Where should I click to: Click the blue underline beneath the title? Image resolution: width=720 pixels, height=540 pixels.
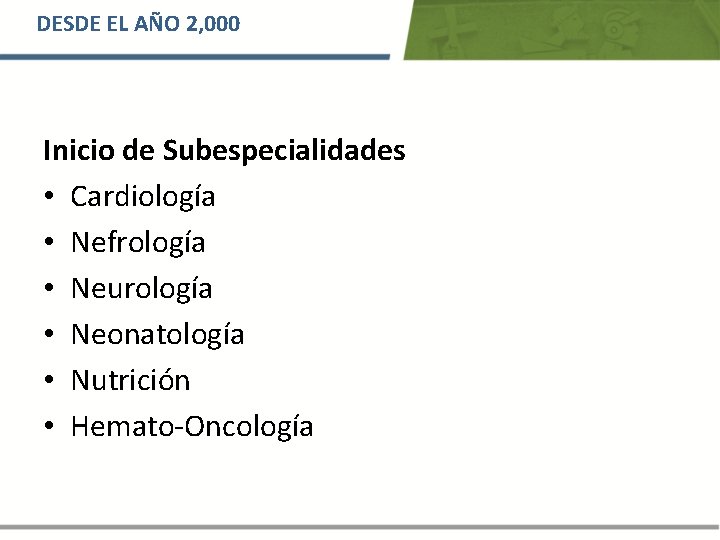(x=195, y=57)
